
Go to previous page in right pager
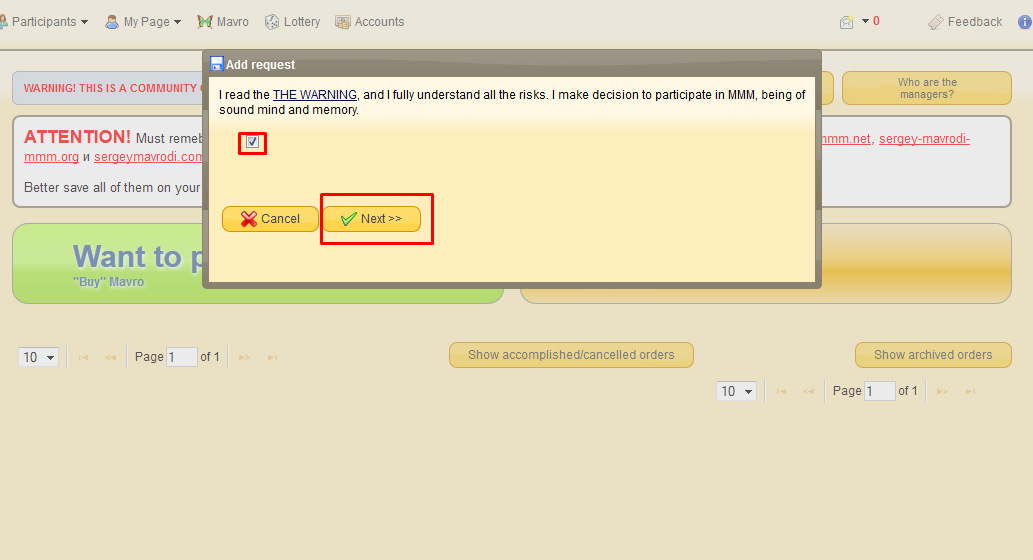point(808,391)
